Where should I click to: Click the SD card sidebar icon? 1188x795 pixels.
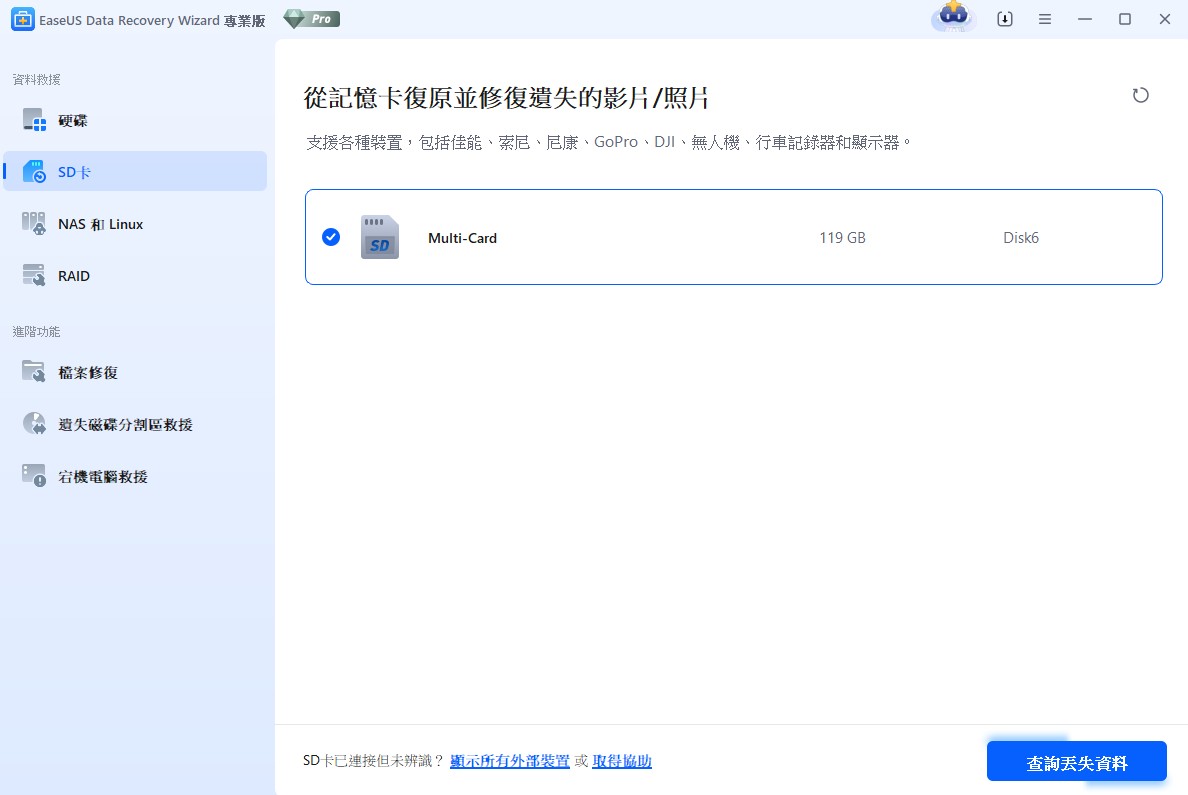[34, 171]
